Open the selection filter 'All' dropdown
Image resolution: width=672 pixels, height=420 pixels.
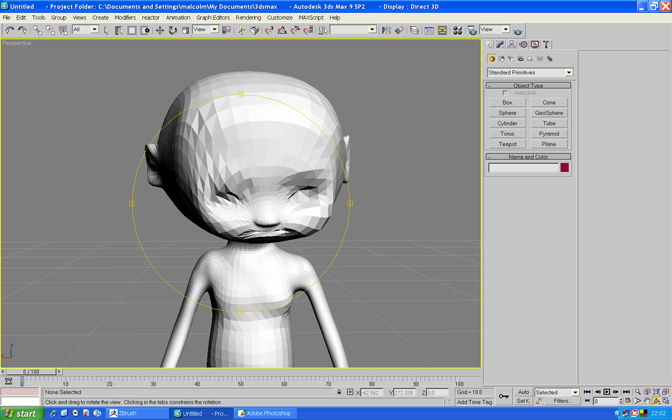click(86, 30)
